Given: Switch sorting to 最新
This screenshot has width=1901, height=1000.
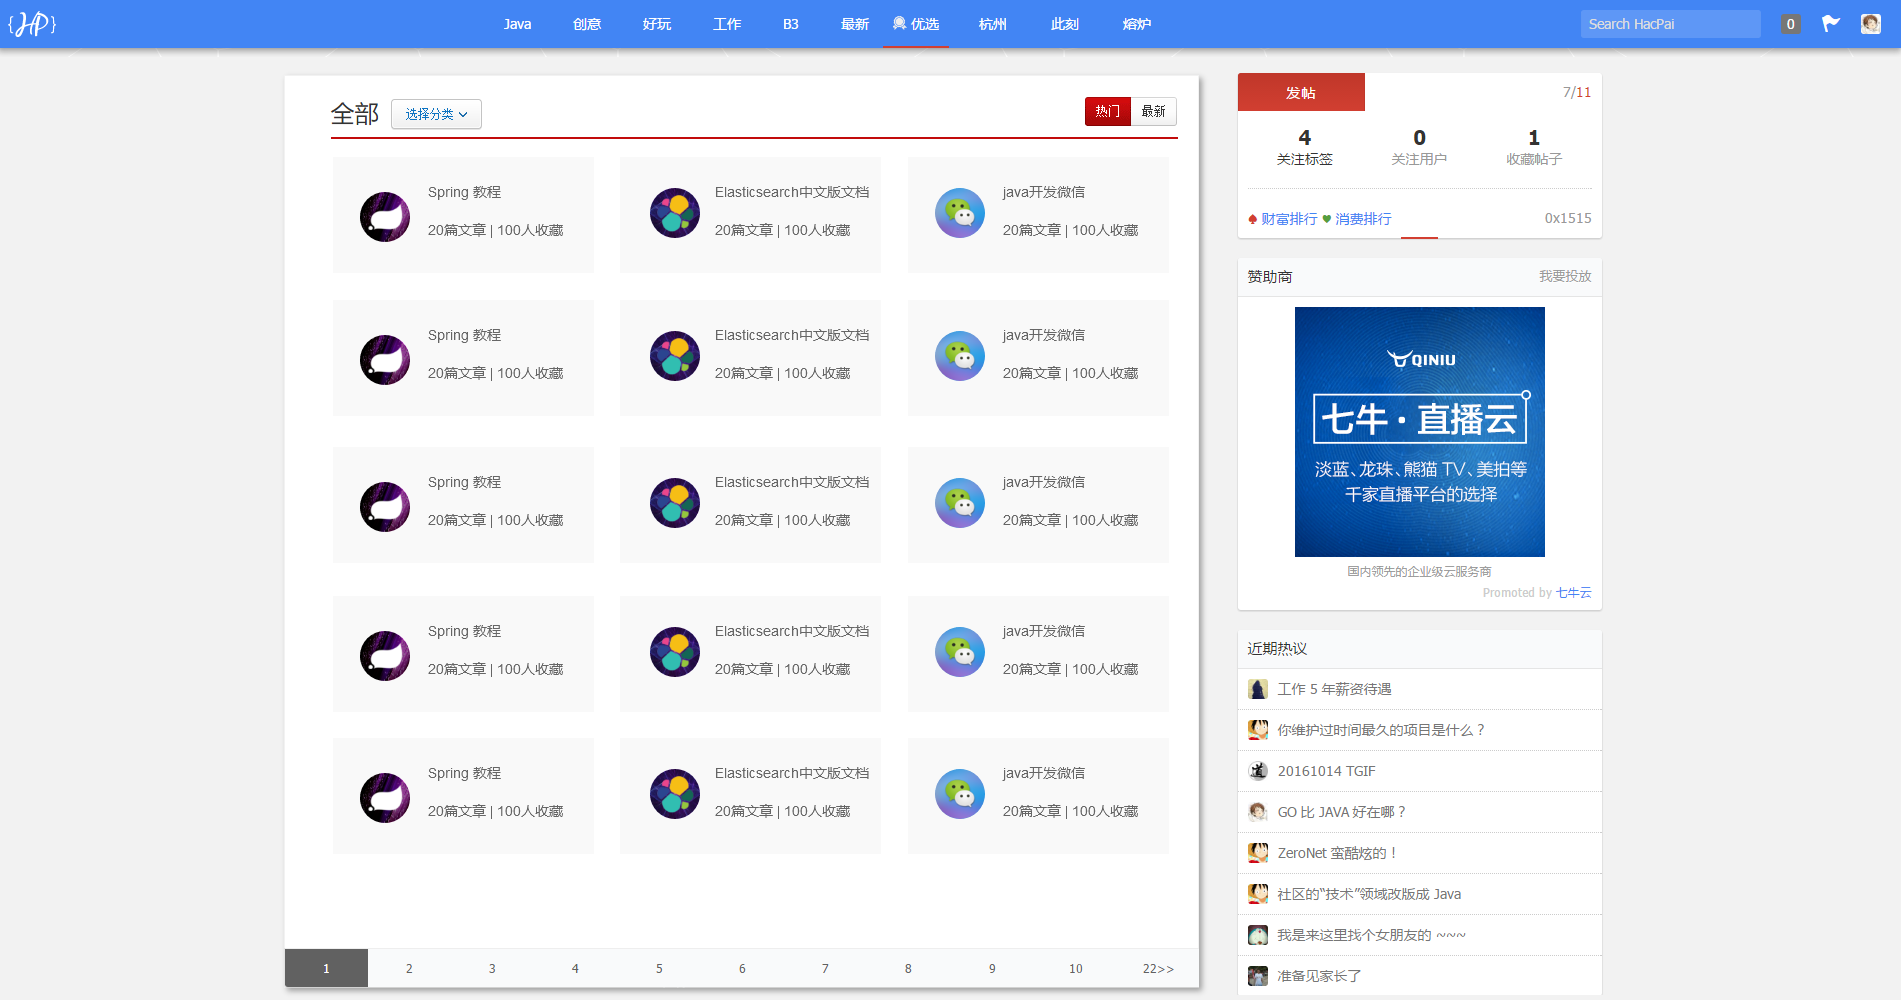Looking at the screenshot, I should 1153,111.
